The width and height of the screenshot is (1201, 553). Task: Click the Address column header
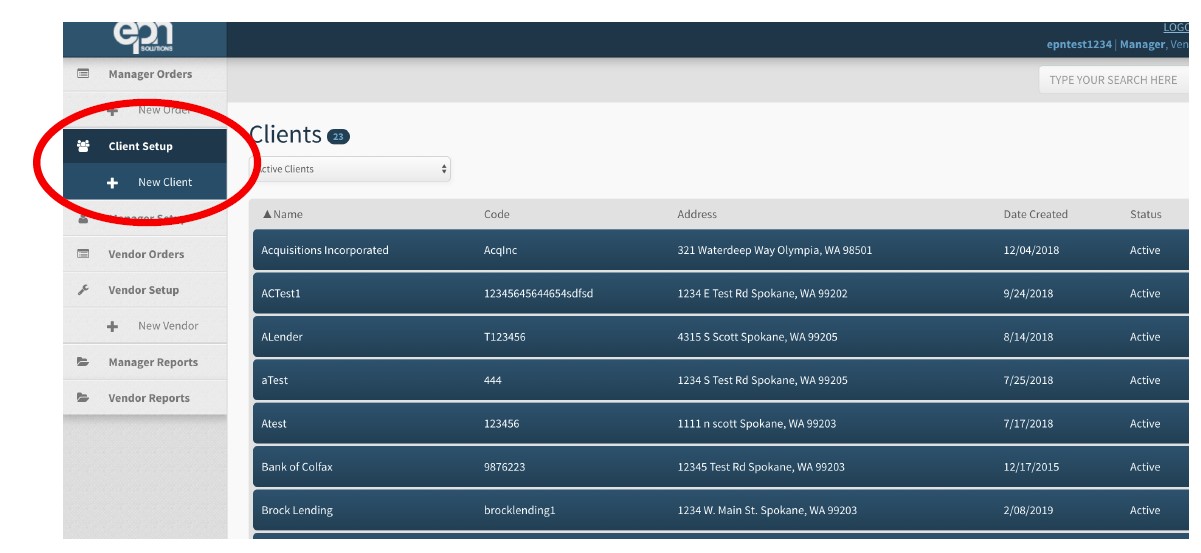click(x=697, y=214)
